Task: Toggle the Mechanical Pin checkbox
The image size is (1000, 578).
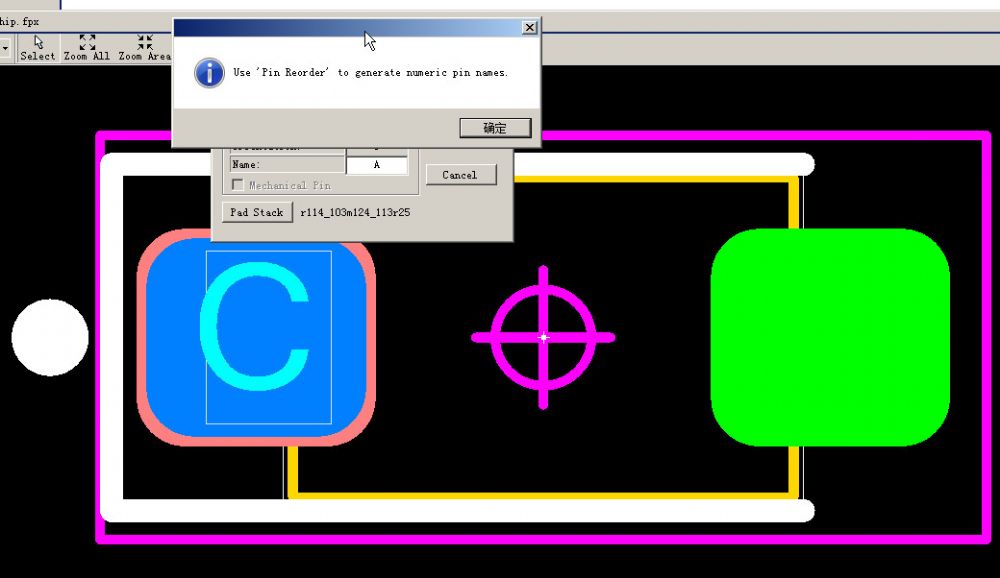Action: pyautogui.click(x=238, y=185)
